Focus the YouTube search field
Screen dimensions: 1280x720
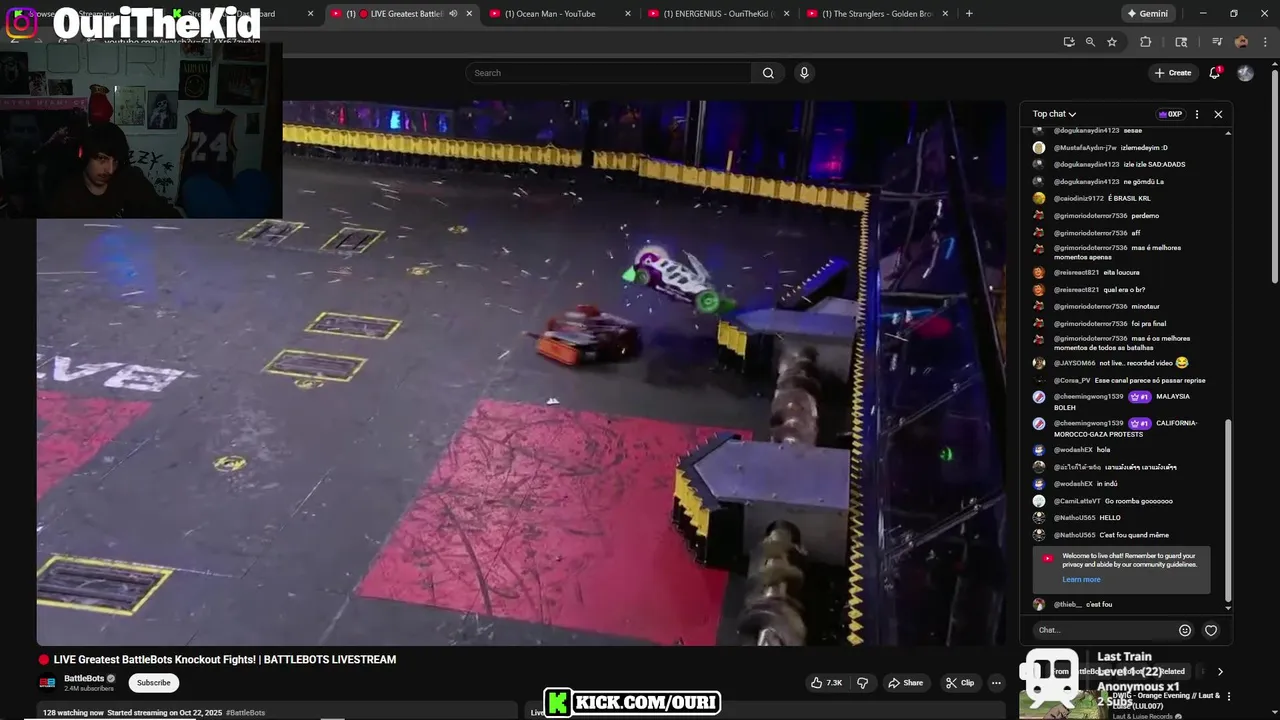point(608,73)
